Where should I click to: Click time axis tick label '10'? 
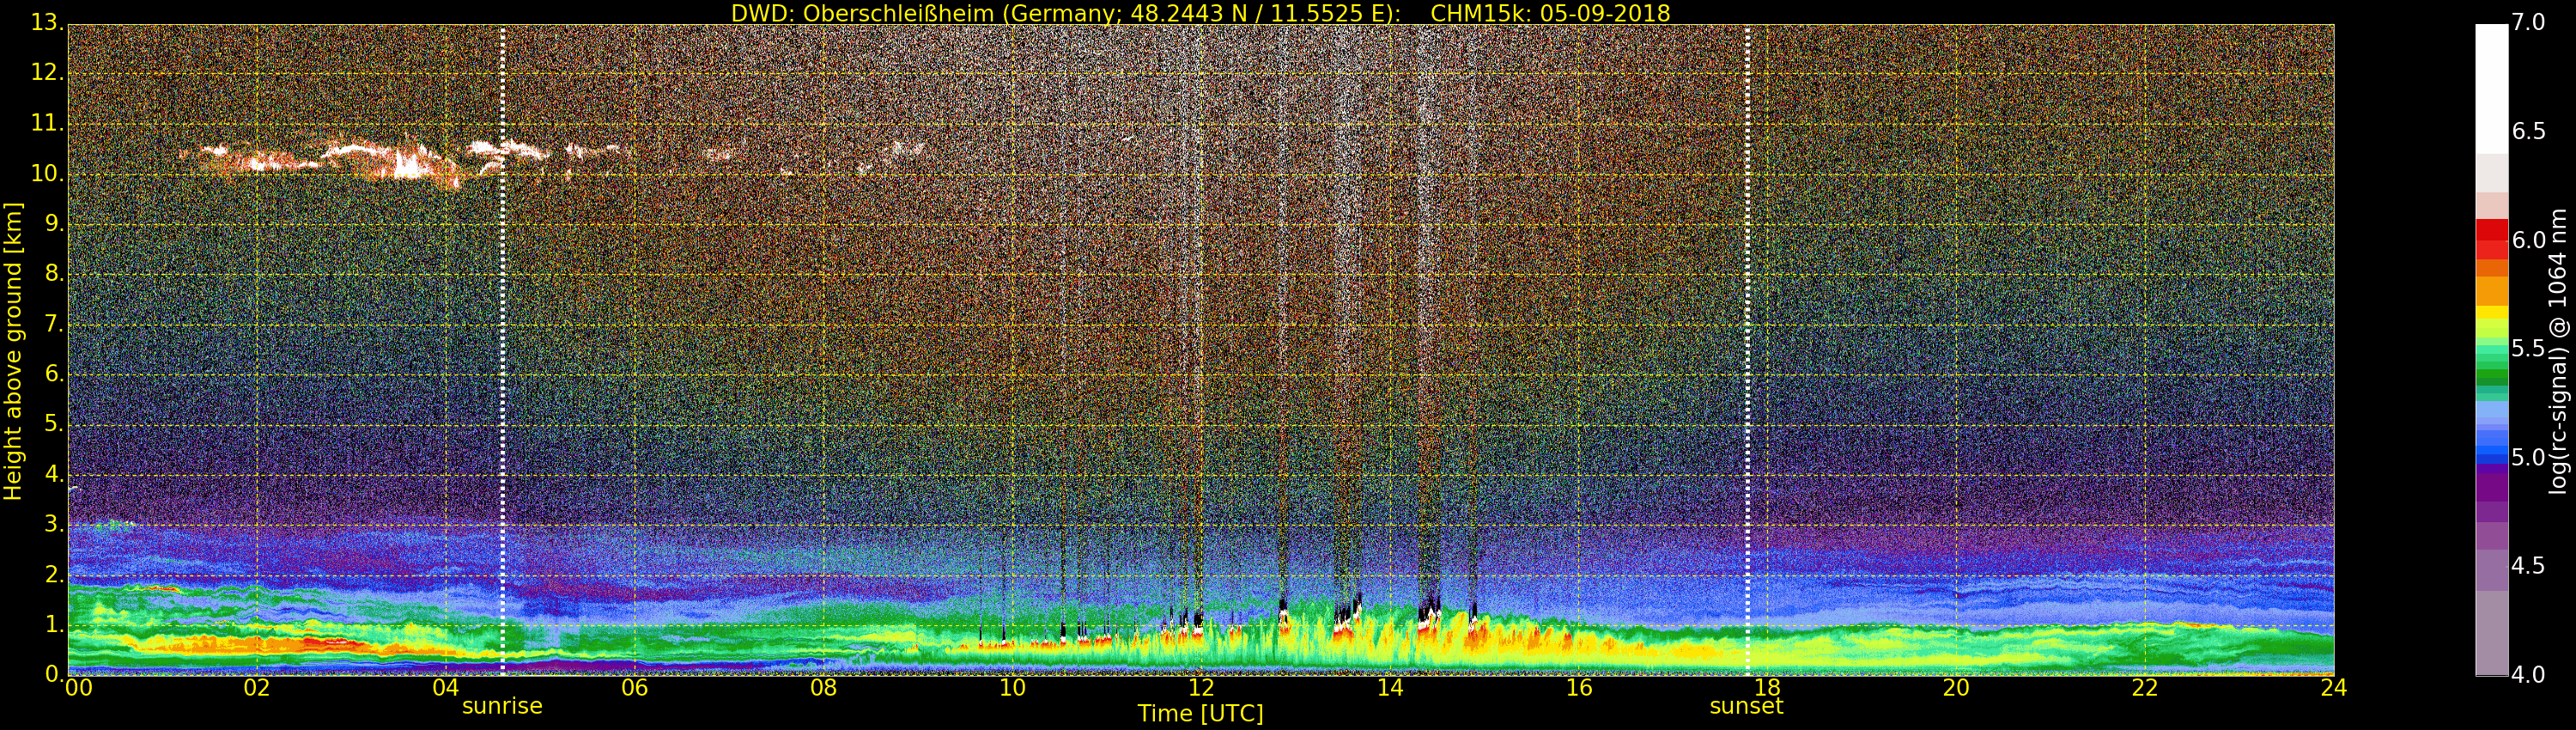[x=1012, y=688]
